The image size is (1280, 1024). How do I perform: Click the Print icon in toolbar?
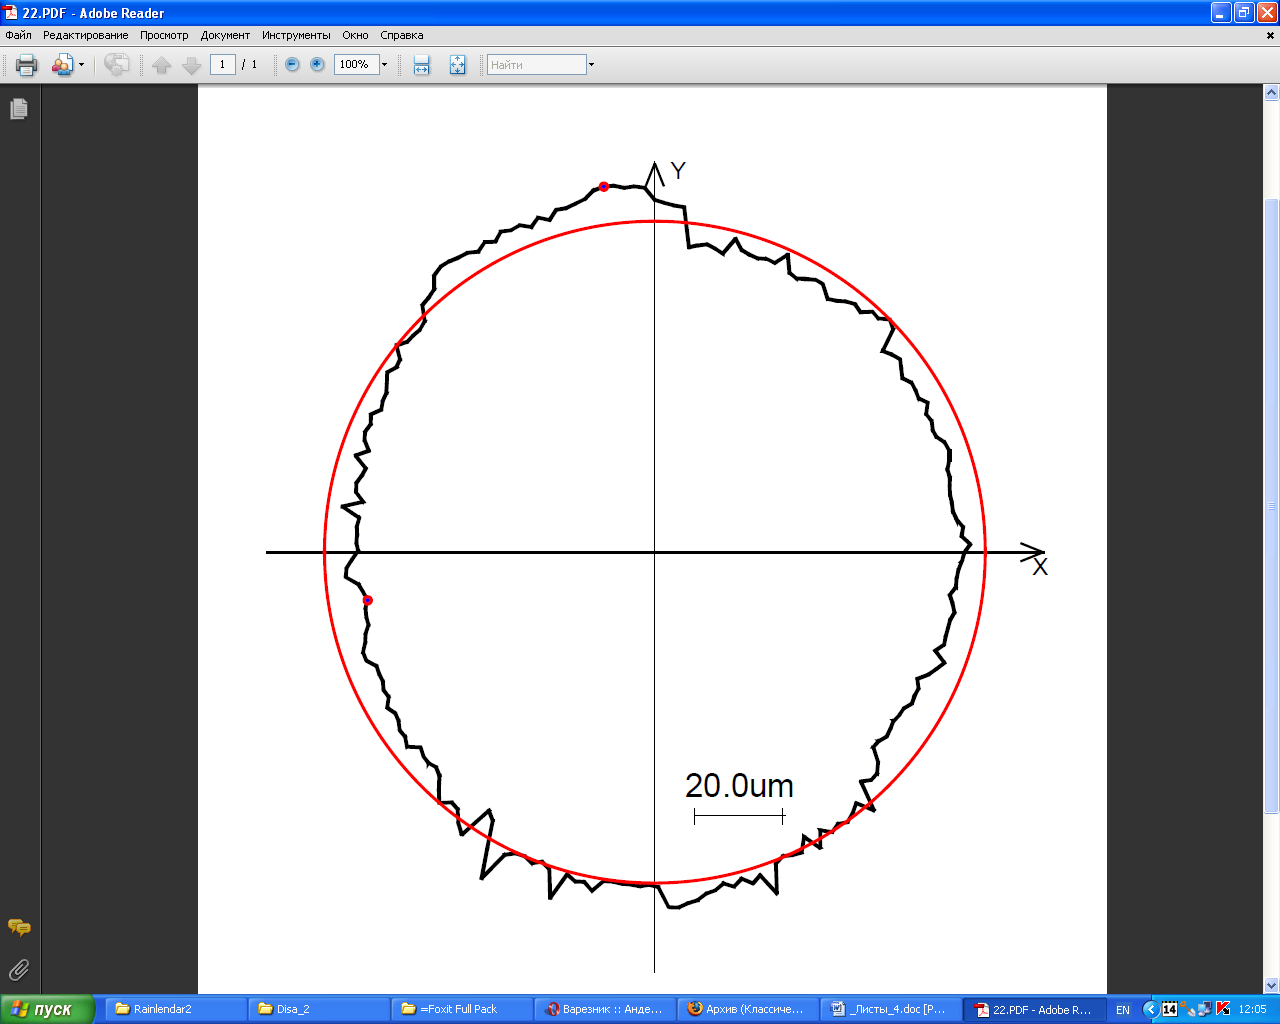(26, 65)
